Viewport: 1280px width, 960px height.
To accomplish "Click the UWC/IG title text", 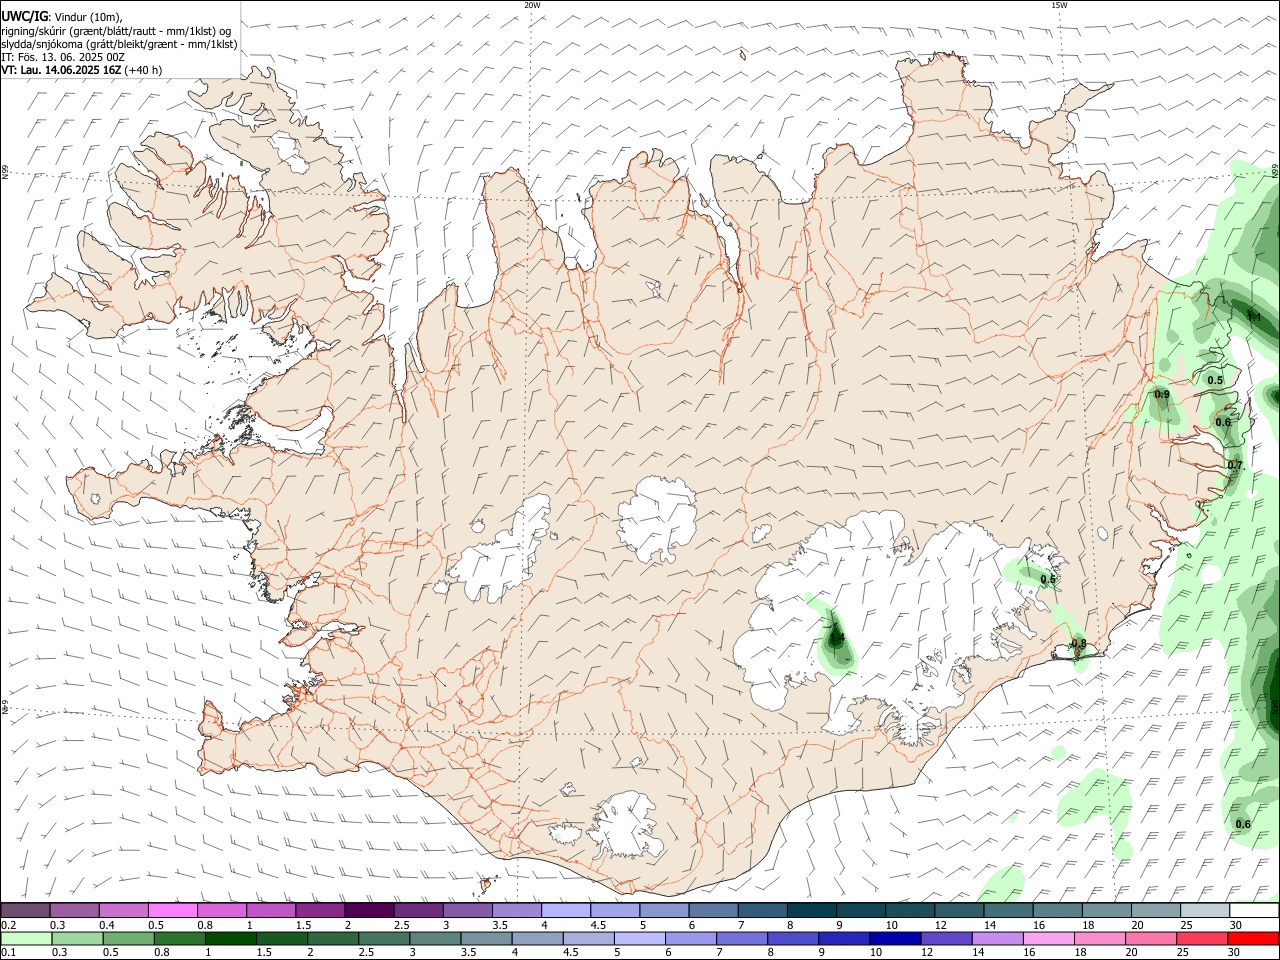I will point(24,16).
